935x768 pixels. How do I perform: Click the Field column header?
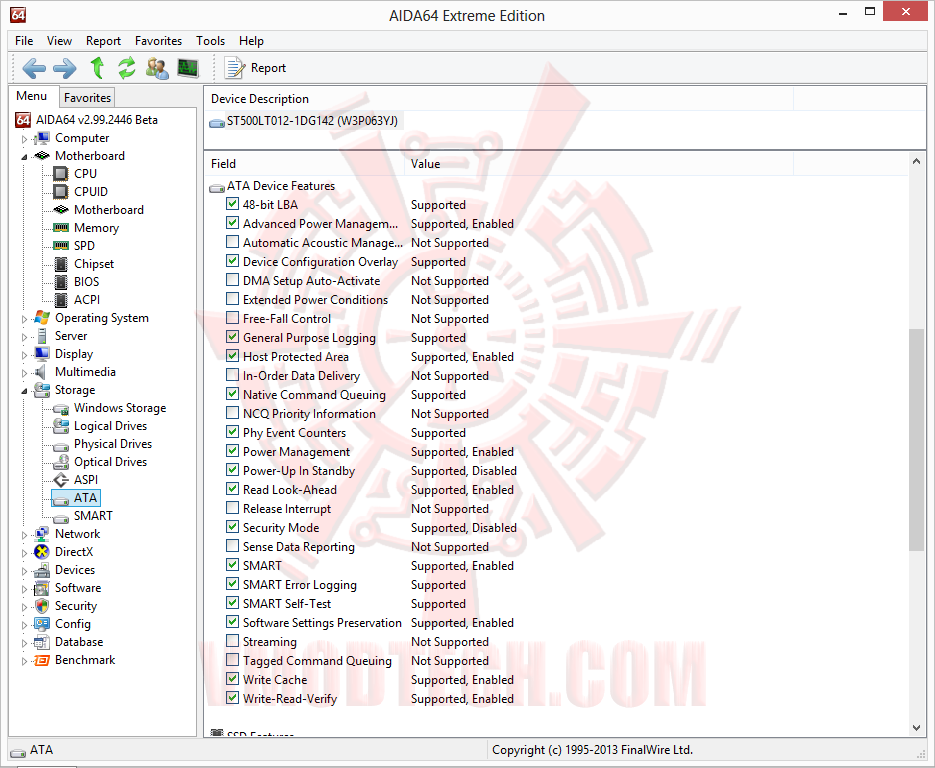304,164
